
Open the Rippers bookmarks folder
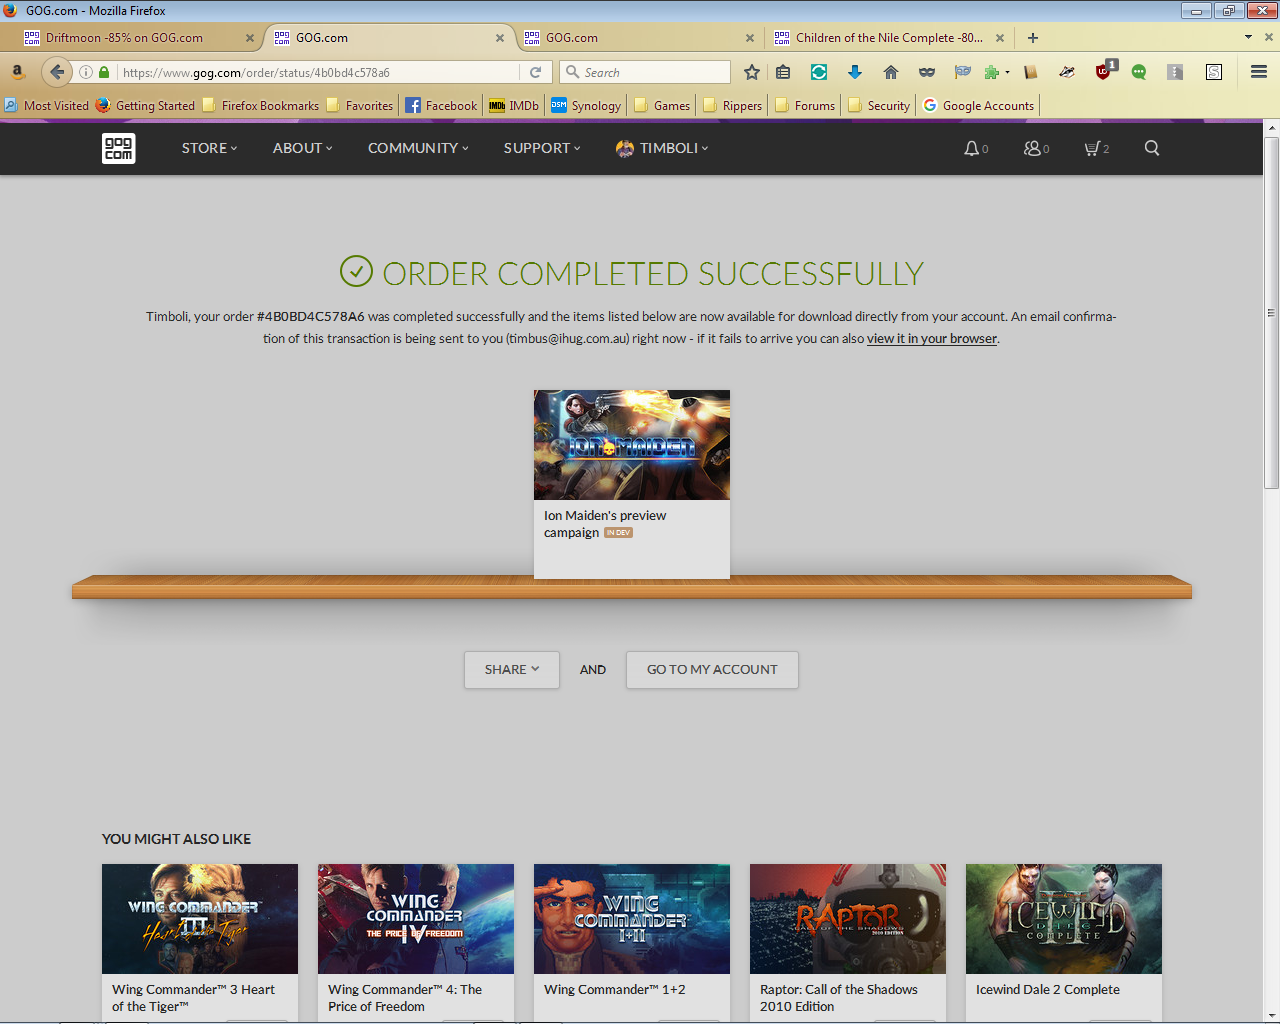pyautogui.click(x=732, y=105)
